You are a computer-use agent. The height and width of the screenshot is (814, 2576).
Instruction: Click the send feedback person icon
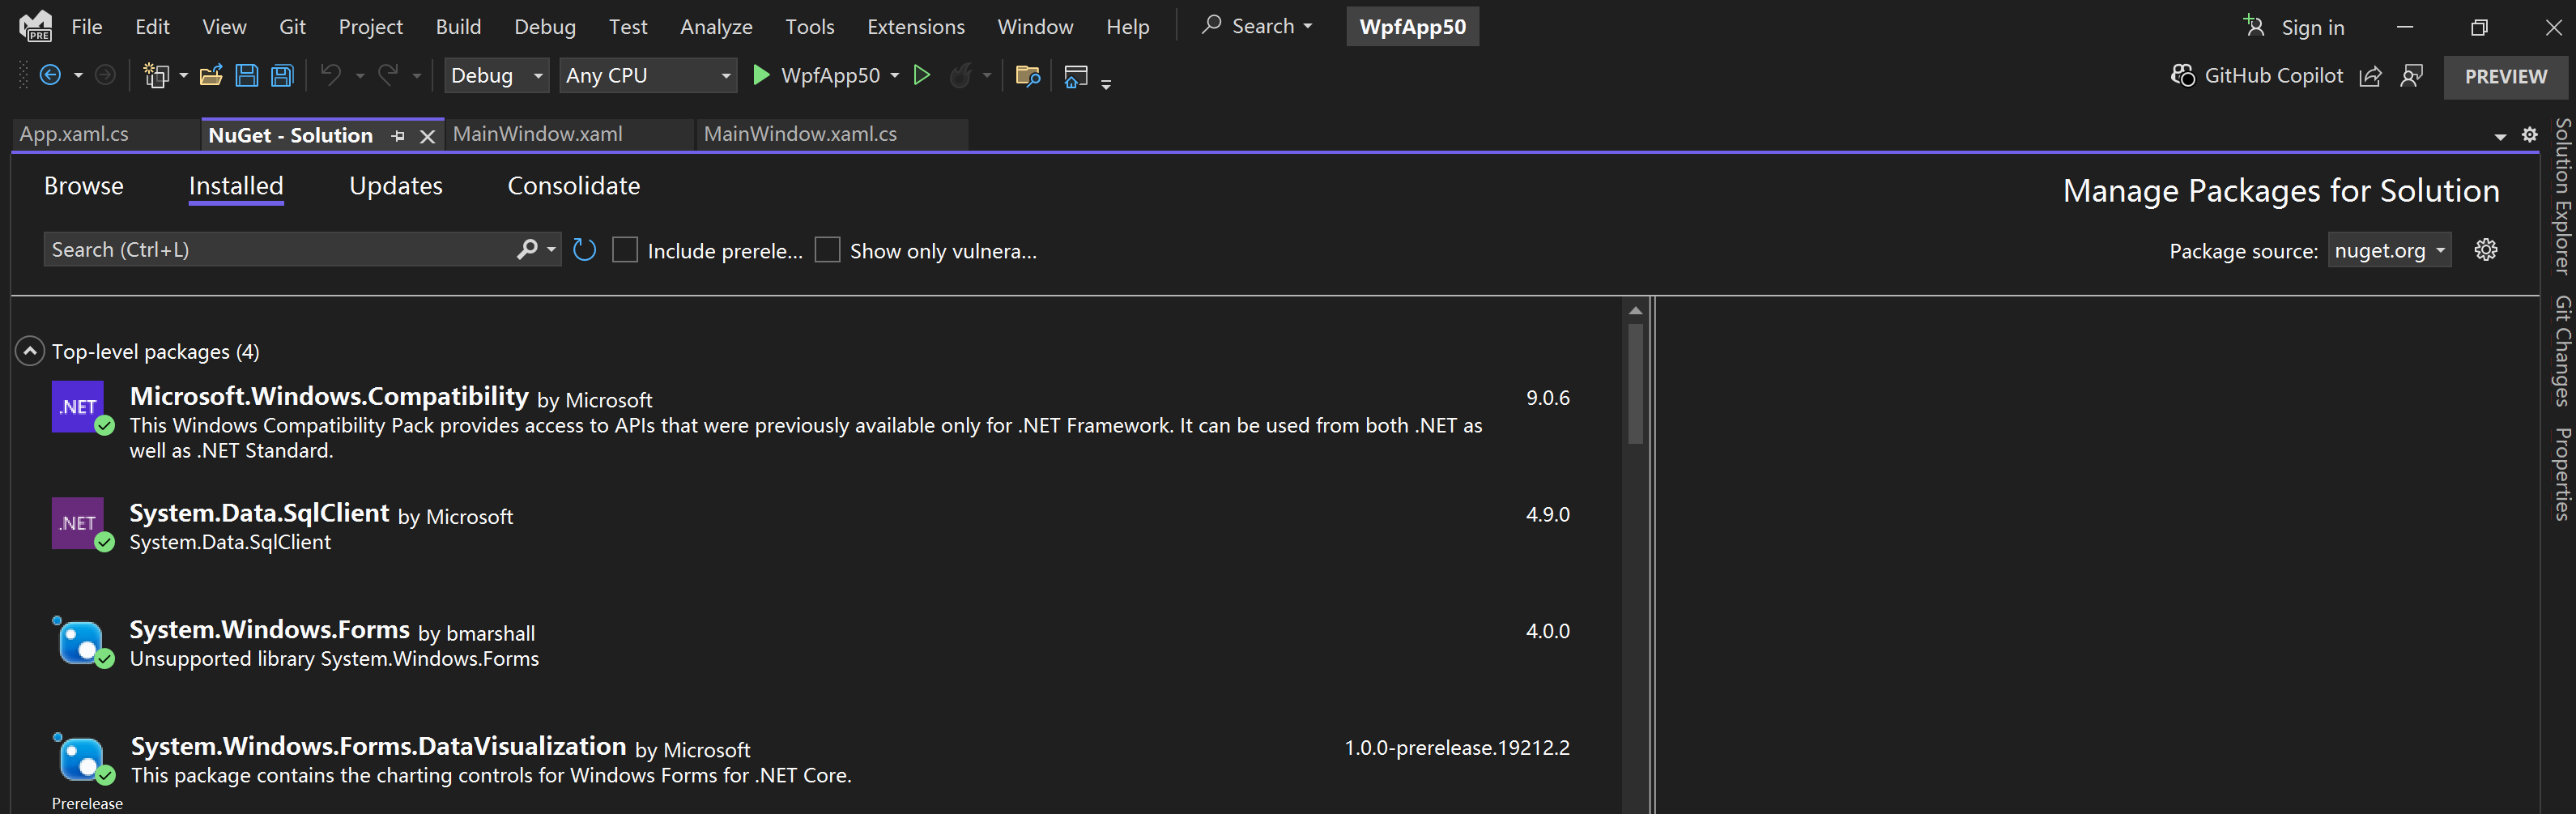click(x=2412, y=76)
